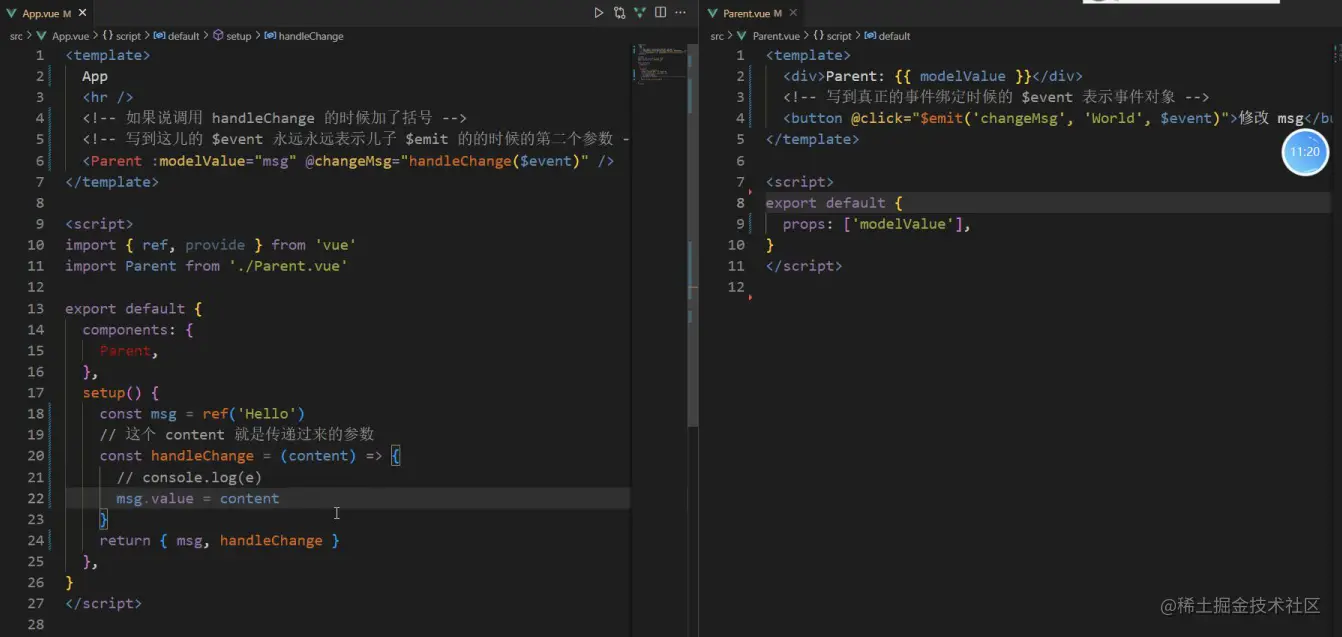The width and height of the screenshot is (1342, 637).
Task: Click the green Vue split-editors icon
Action: [640, 13]
